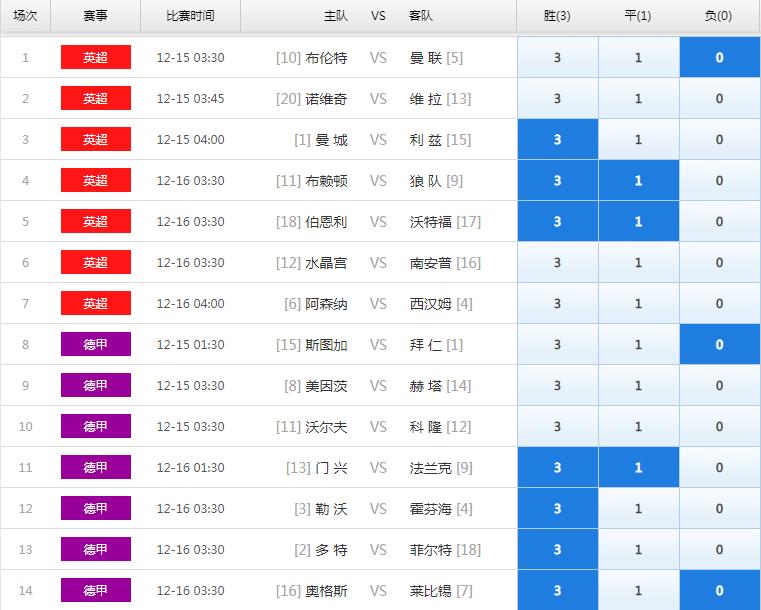Click away team 南安普
Screen dimensions: 761x610
[x=430, y=263]
